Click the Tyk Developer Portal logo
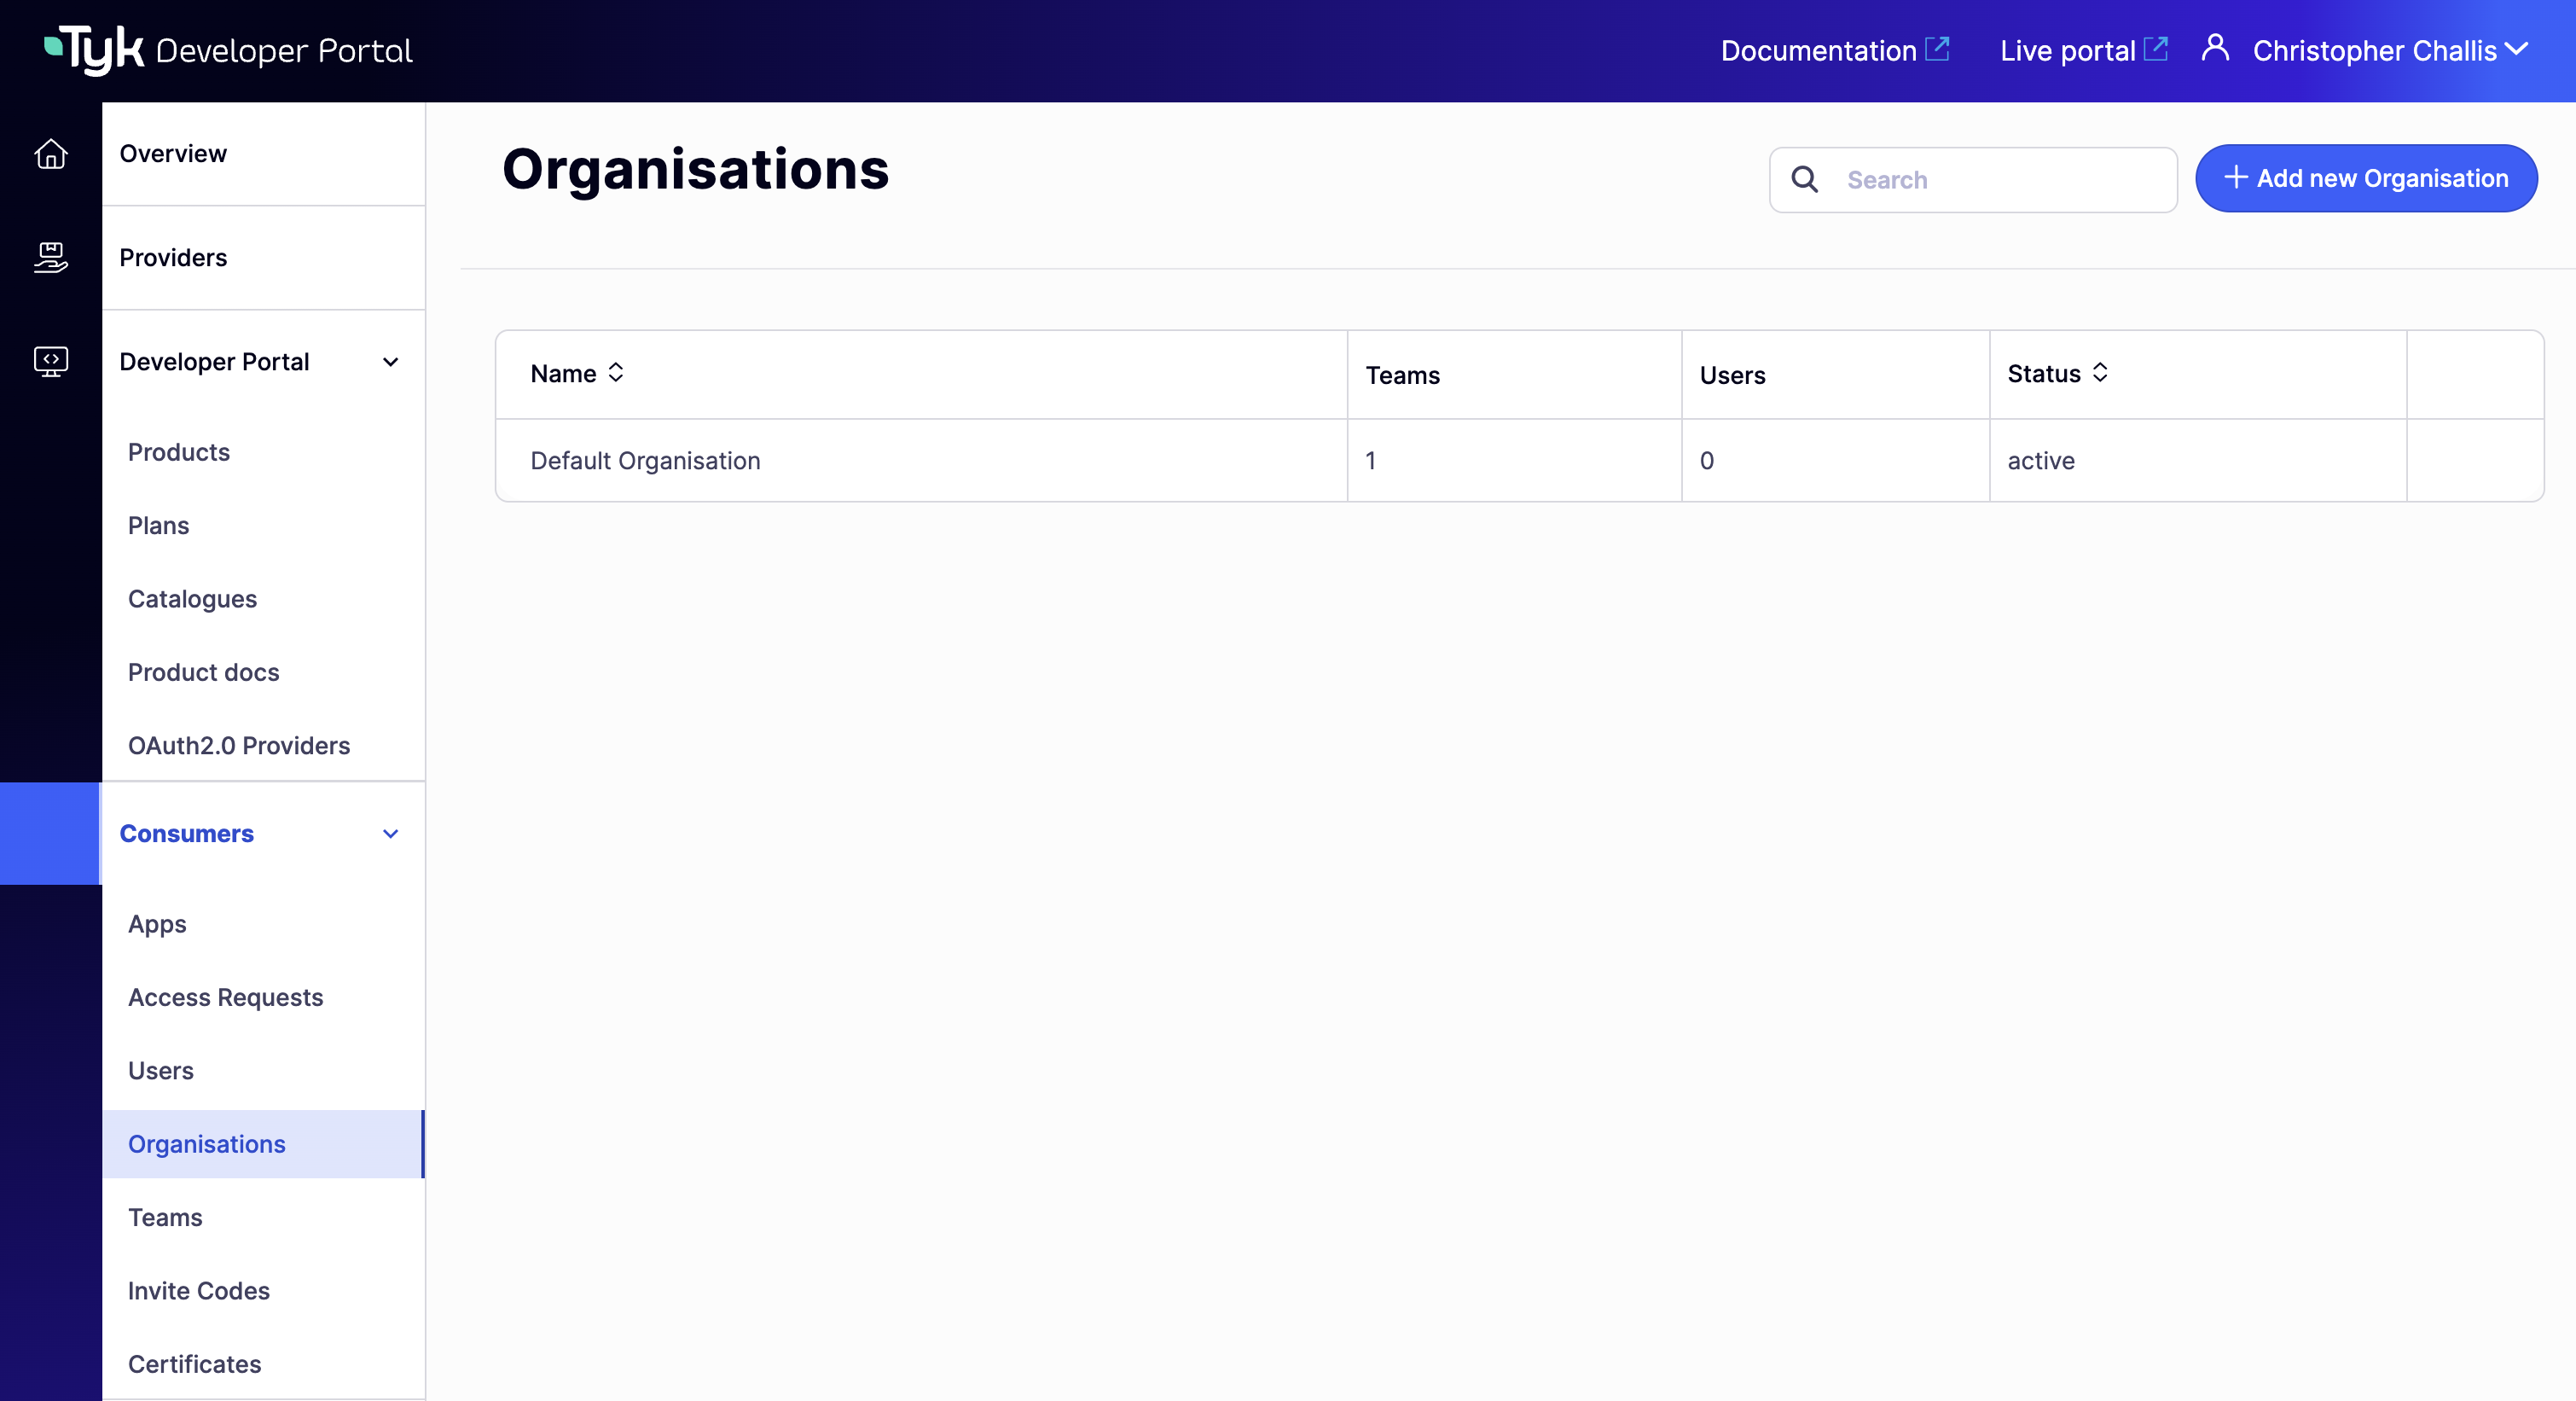Image resolution: width=2576 pixels, height=1401 pixels. tap(228, 50)
